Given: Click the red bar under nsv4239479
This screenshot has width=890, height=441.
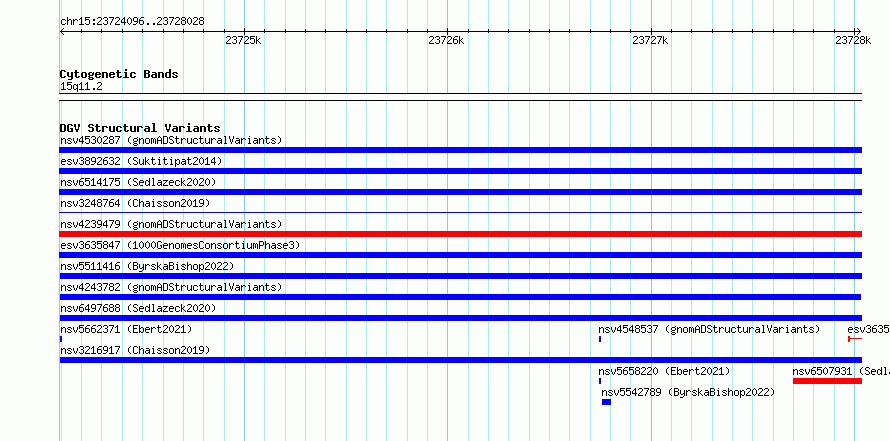Looking at the screenshot, I should coord(461,234).
